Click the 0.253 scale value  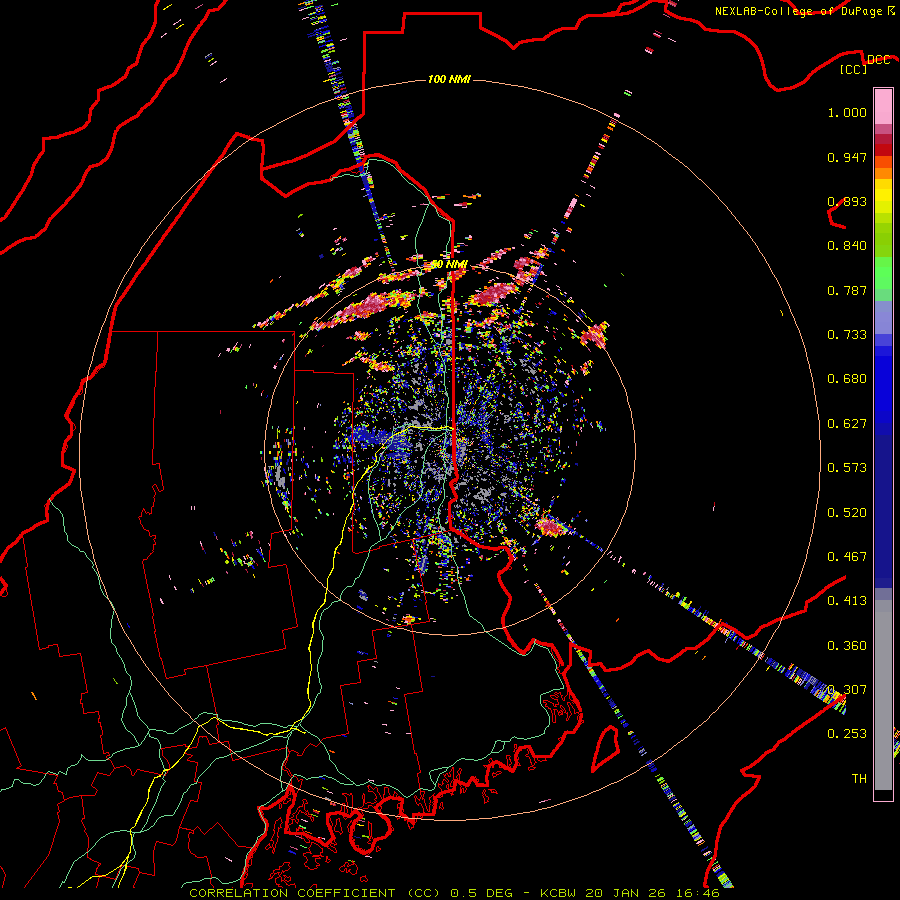tap(847, 734)
